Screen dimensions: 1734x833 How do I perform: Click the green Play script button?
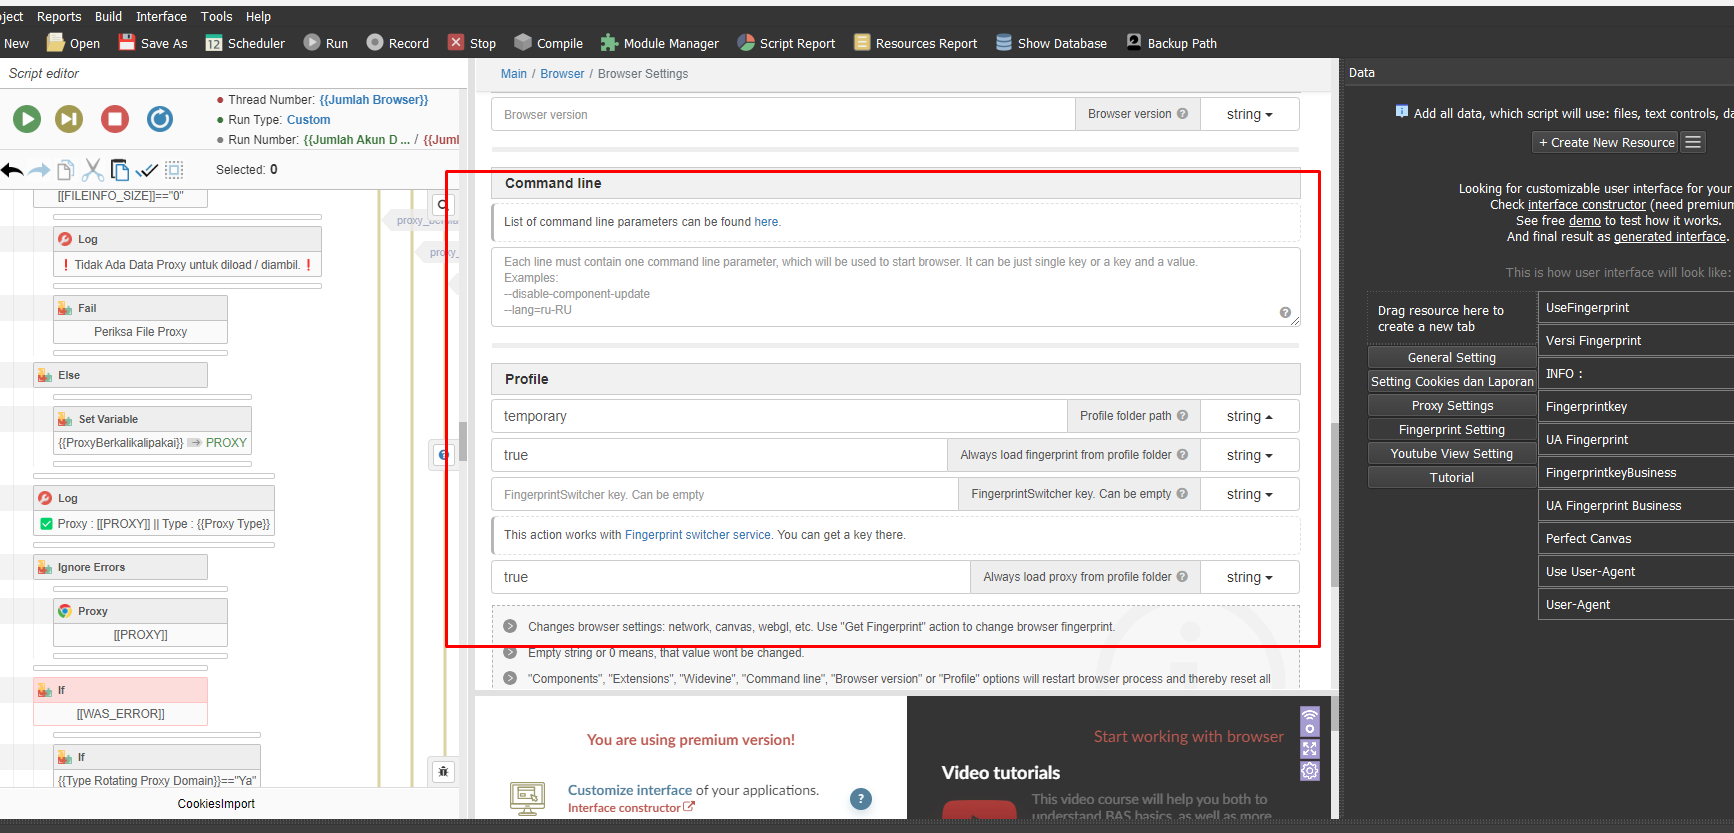27,119
